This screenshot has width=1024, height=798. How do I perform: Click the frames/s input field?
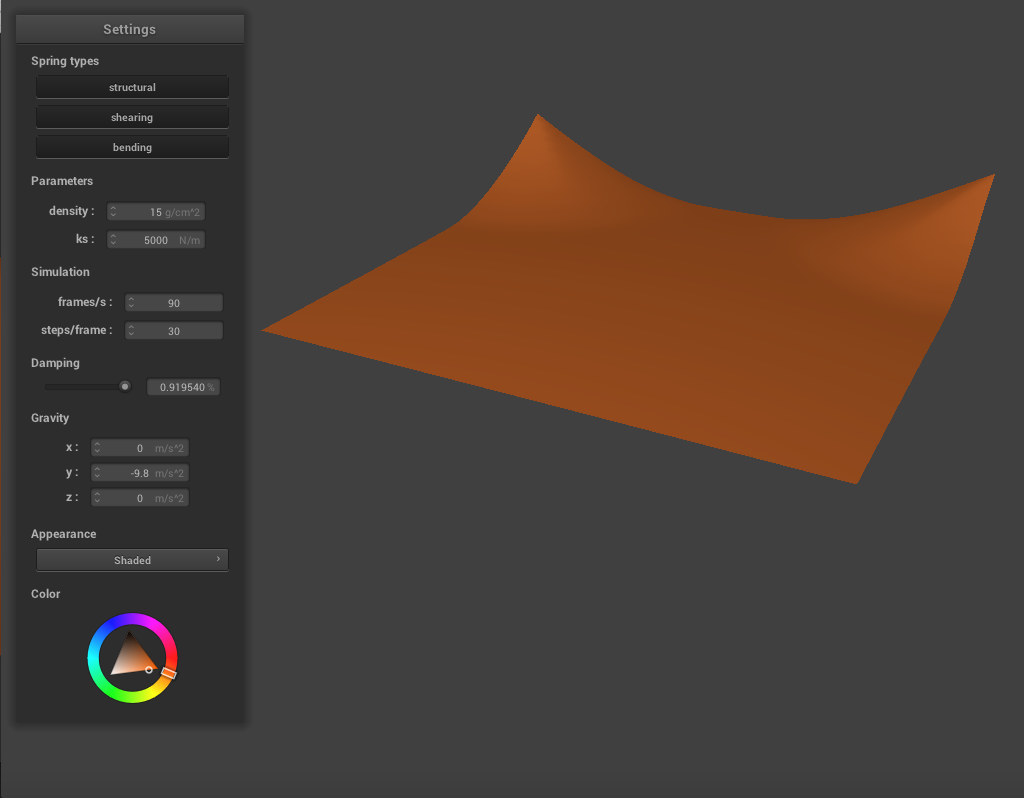[x=178, y=303]
